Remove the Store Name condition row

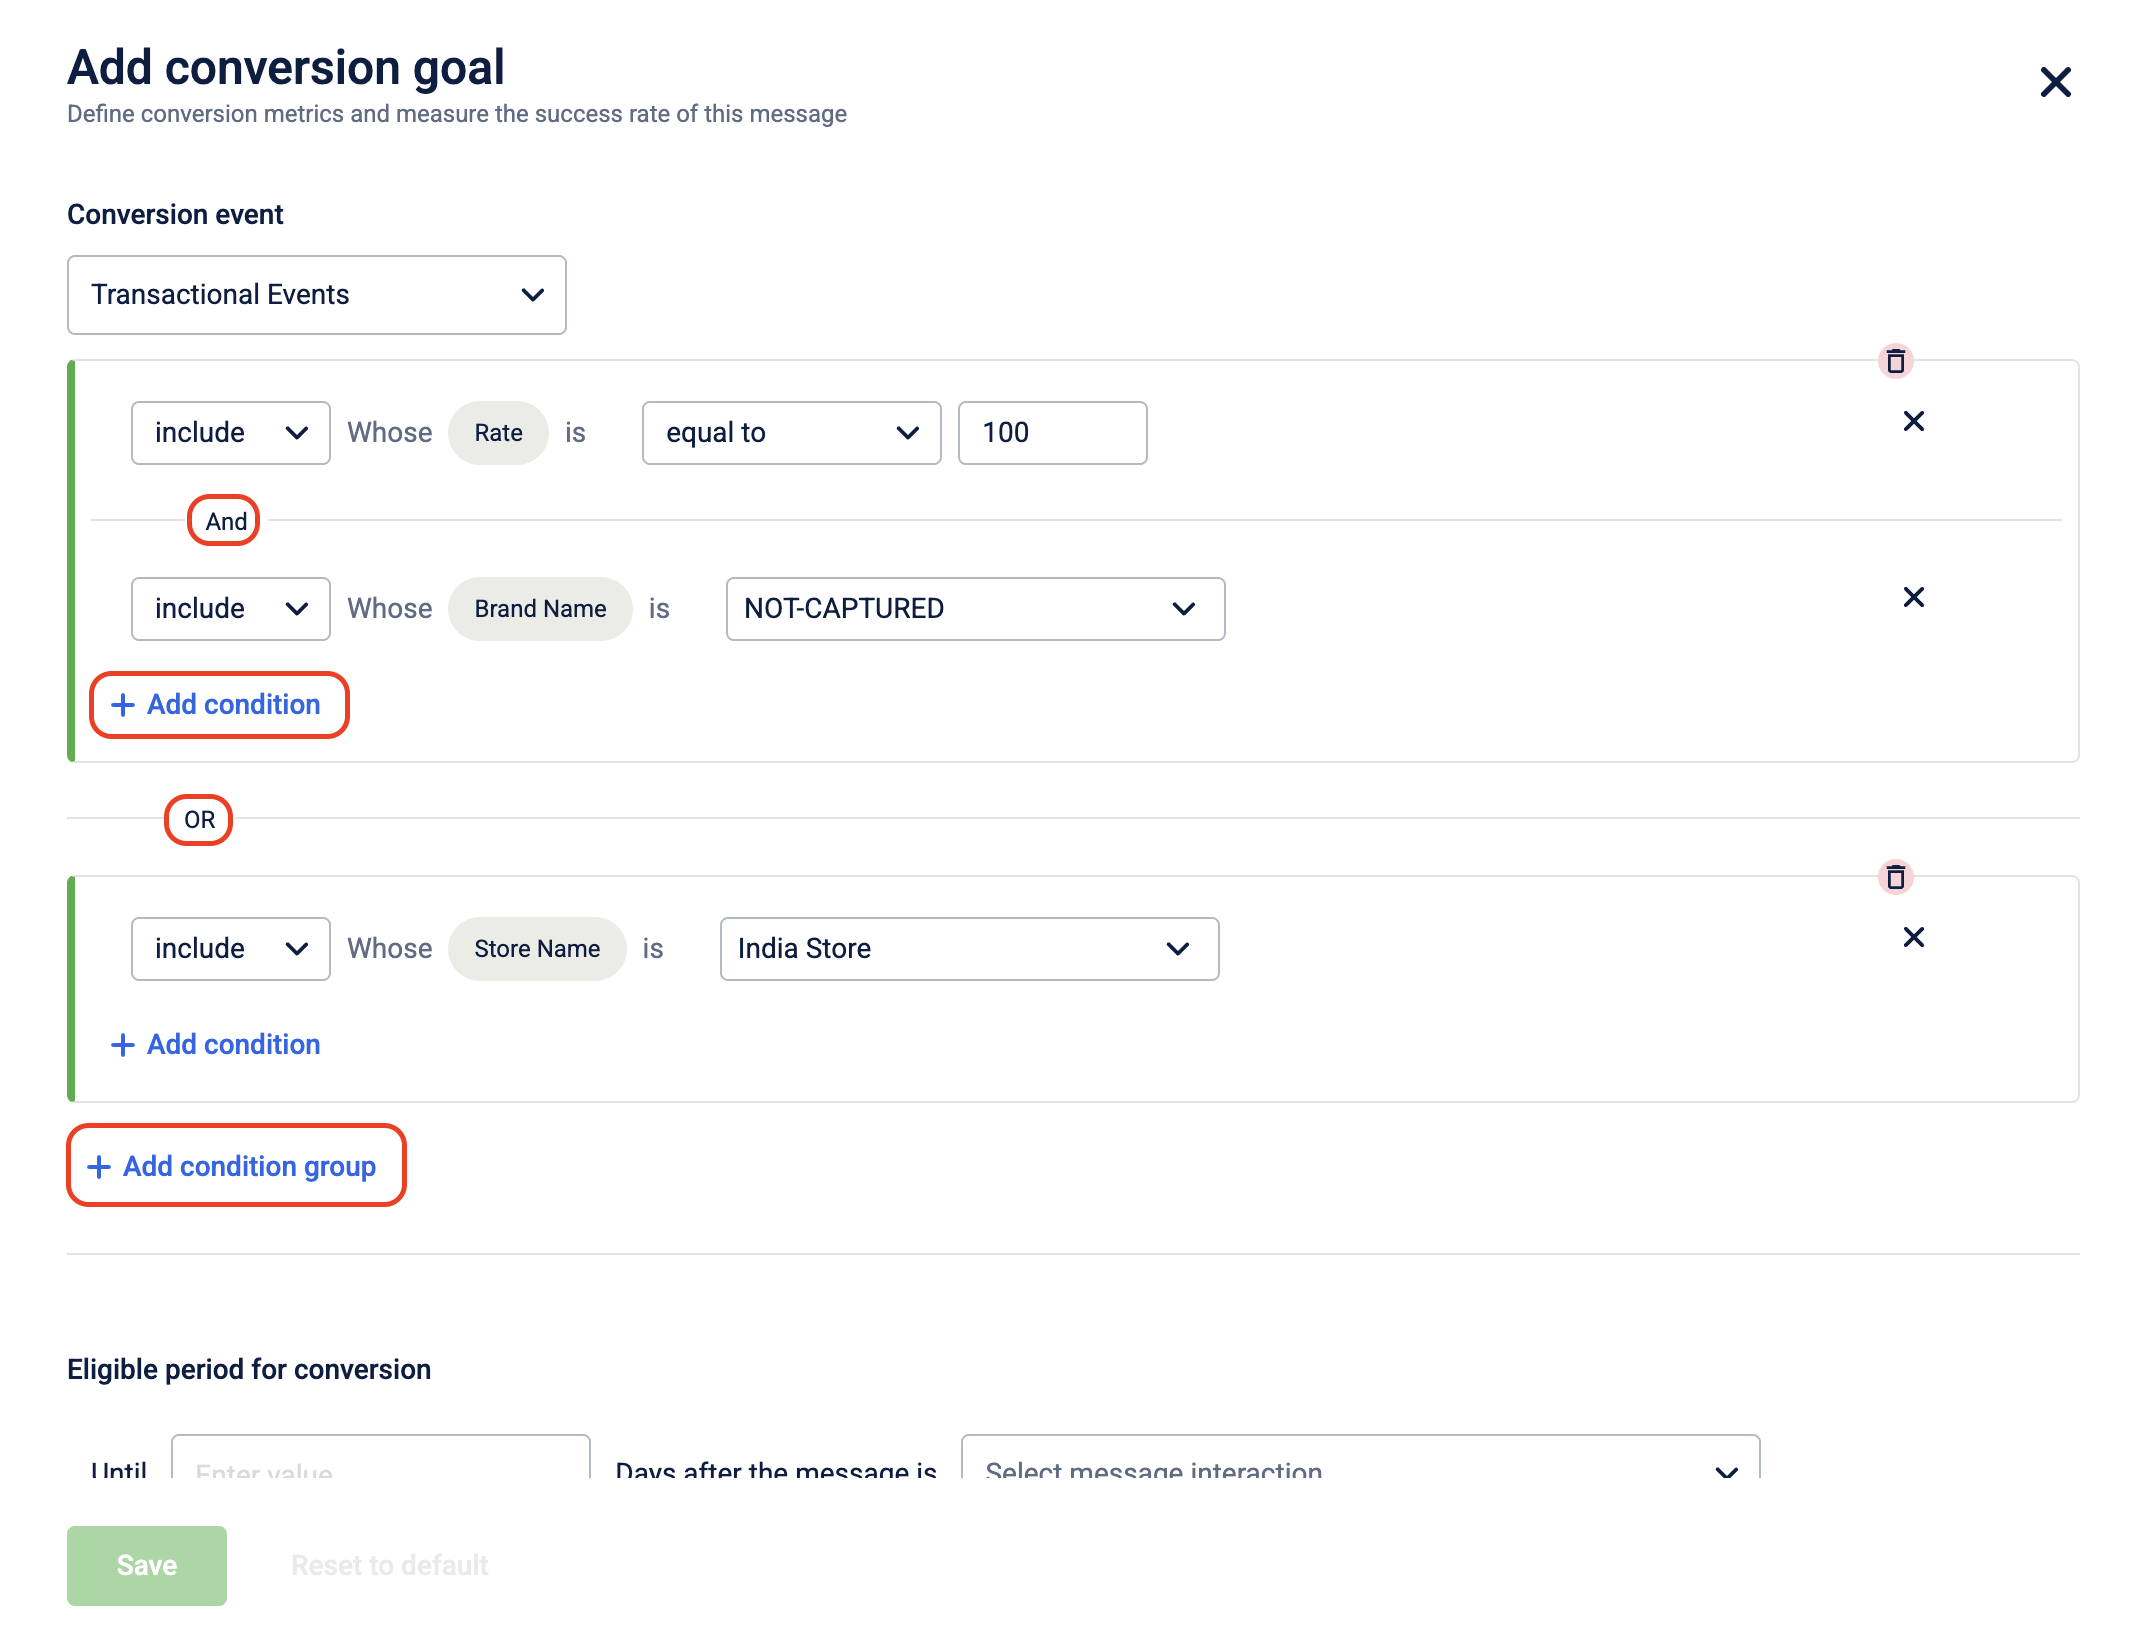(x=1913, y=937)
